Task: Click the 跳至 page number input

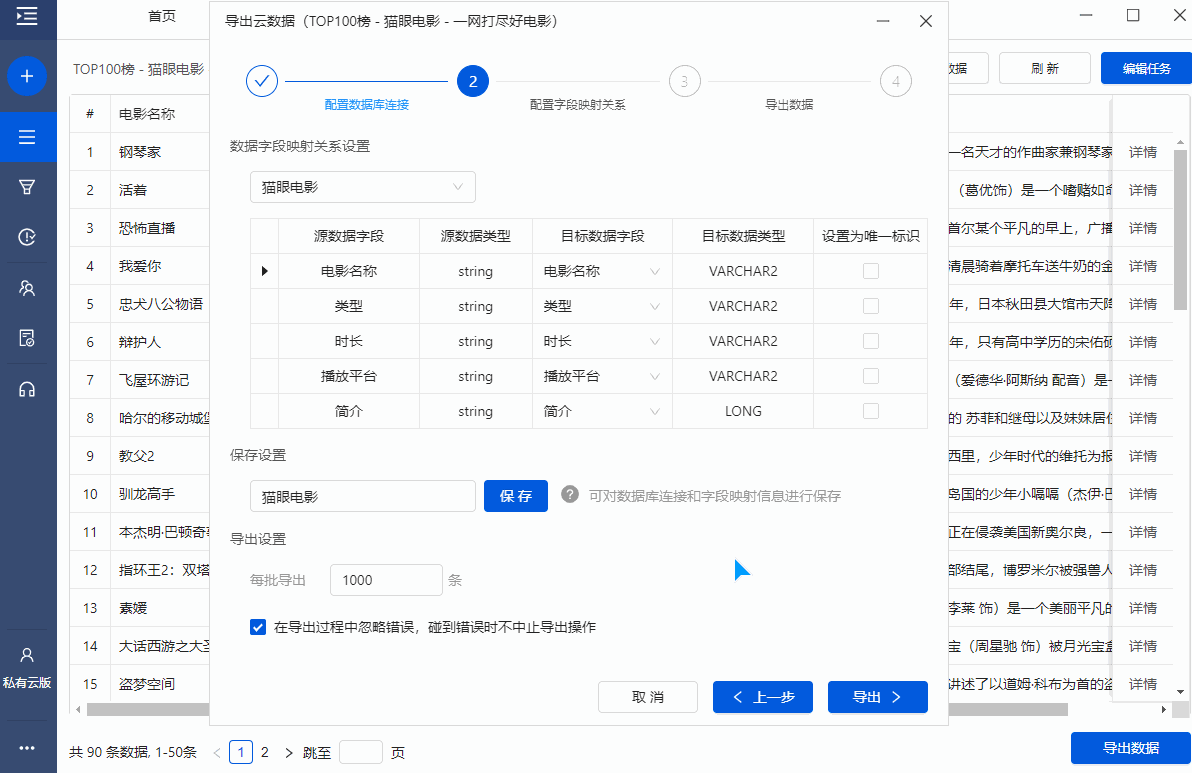Action: 360,752
